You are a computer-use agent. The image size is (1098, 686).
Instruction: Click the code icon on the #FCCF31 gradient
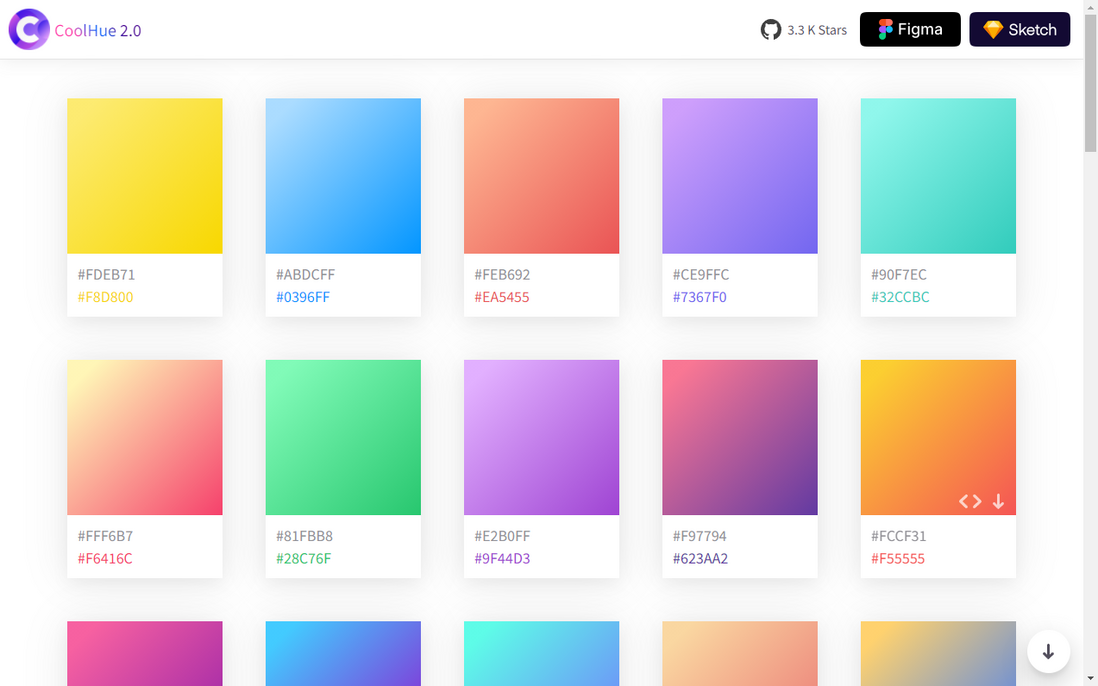click(970, 501)
